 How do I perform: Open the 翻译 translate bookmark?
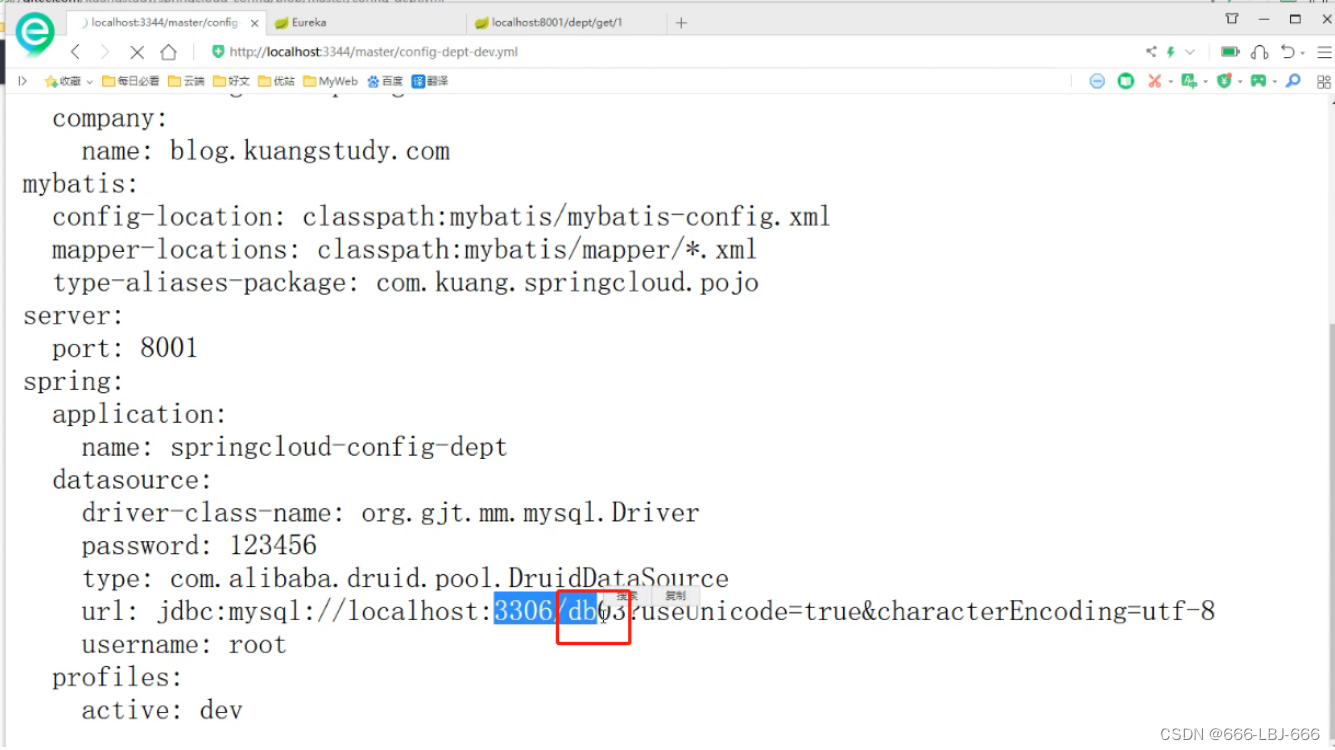tap(430, 81)
